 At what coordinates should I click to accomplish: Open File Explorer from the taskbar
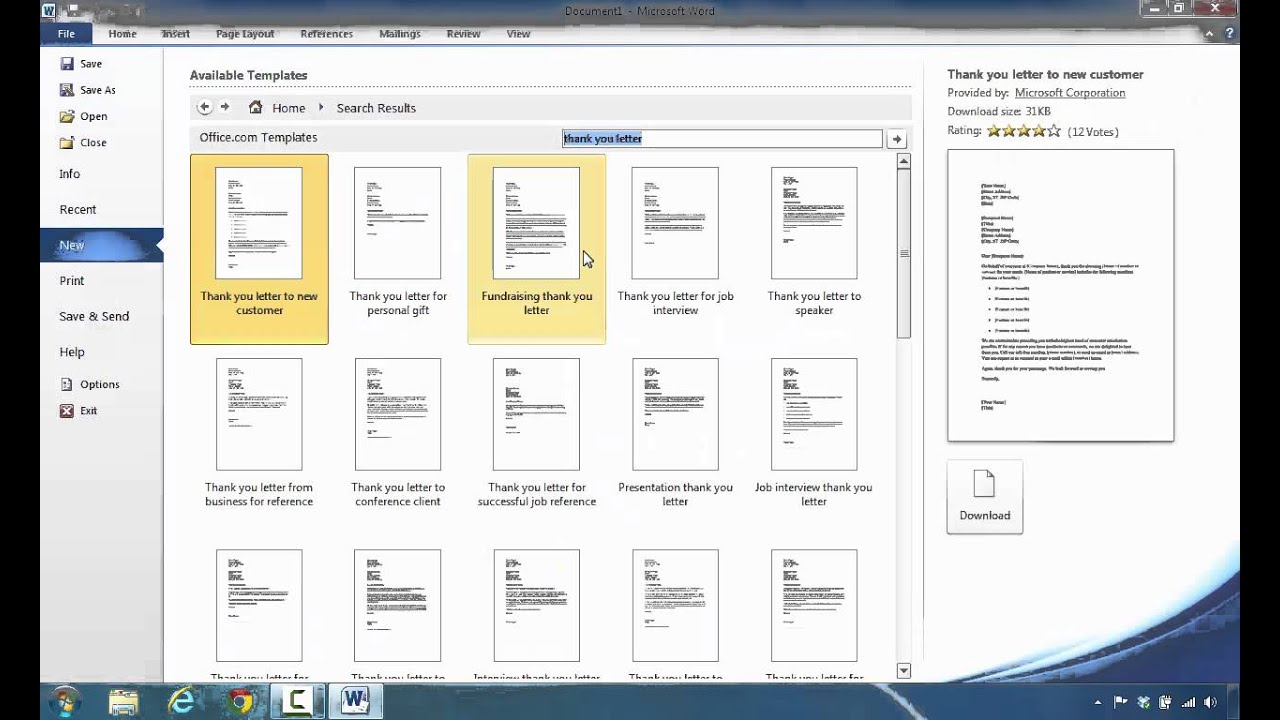click(x=123, y=702)
